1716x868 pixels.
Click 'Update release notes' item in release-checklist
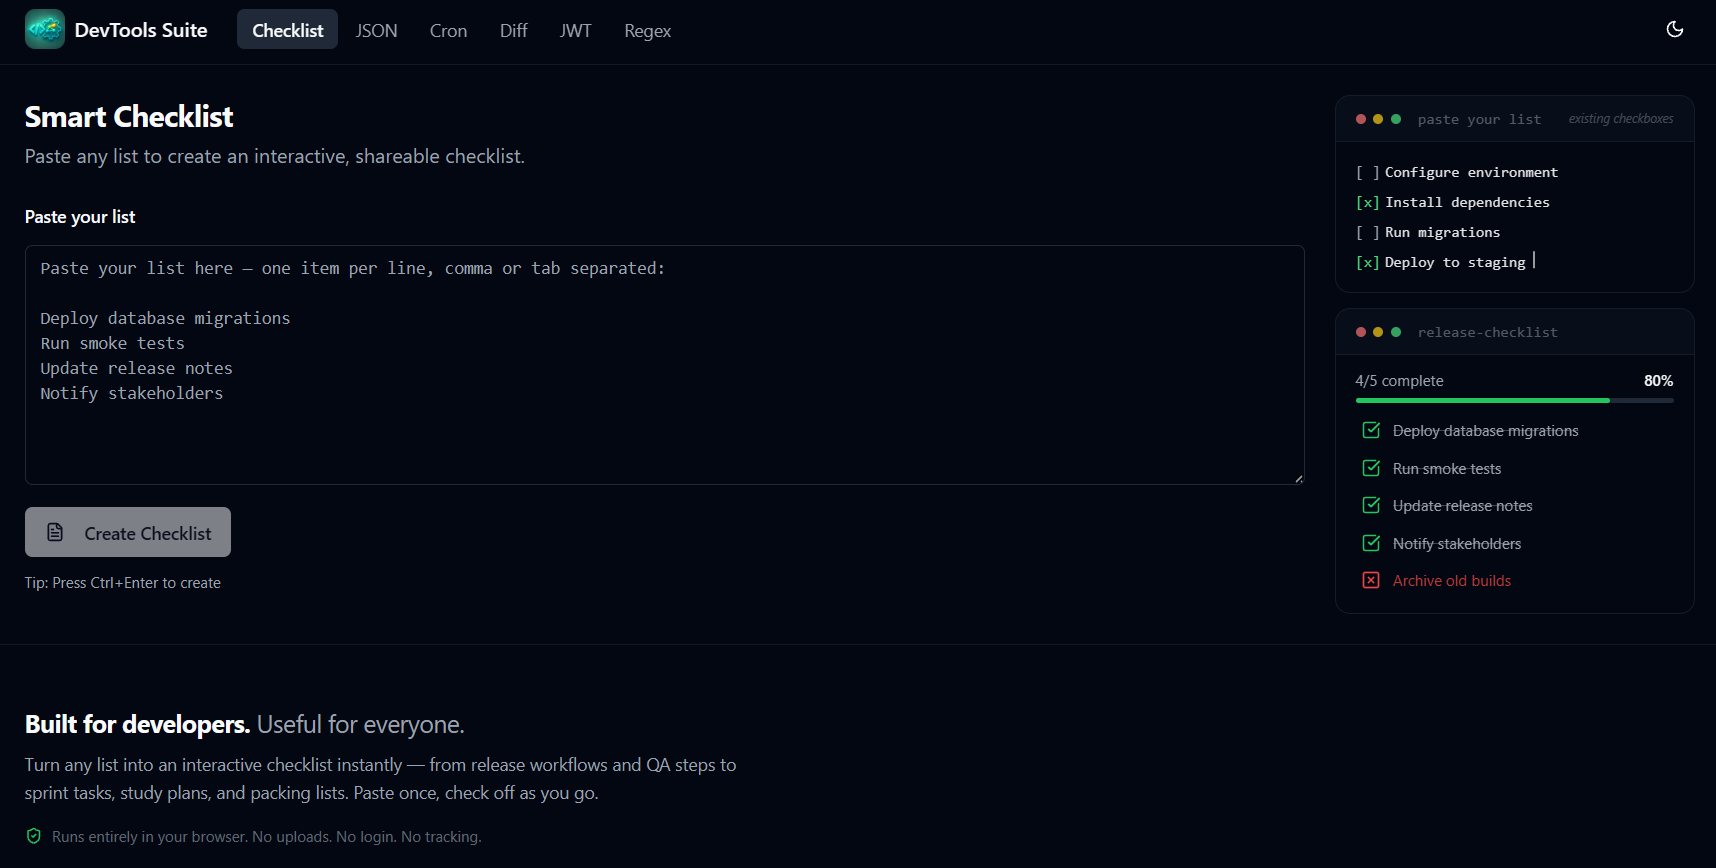point(1462,506)
